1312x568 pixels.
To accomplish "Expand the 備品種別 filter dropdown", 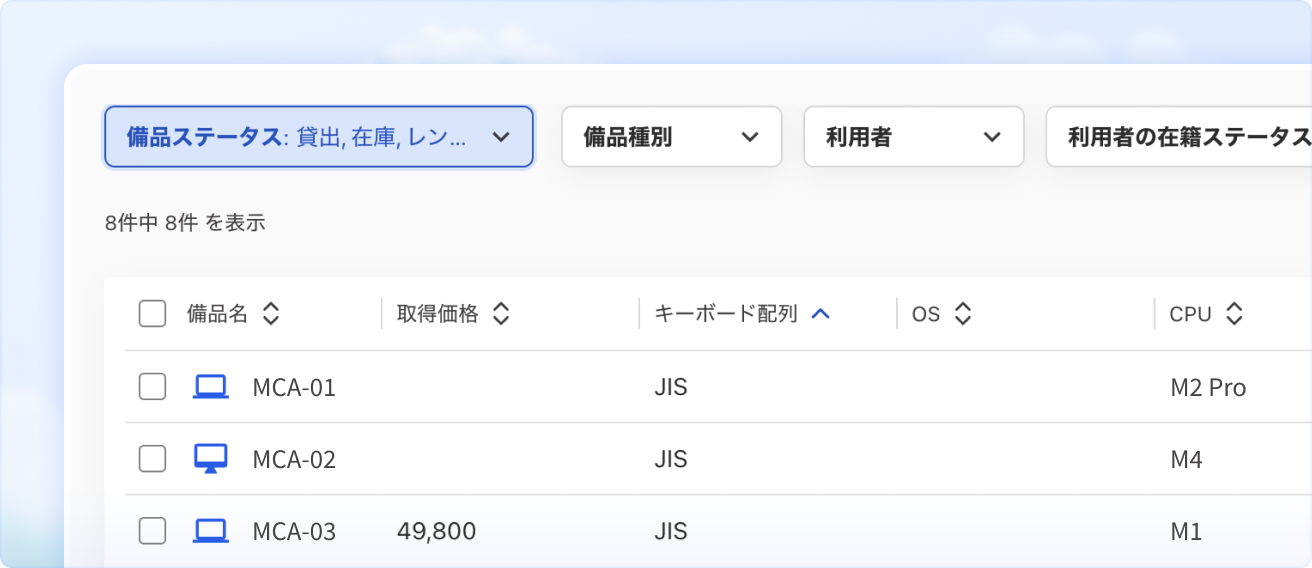I will 671,137.
